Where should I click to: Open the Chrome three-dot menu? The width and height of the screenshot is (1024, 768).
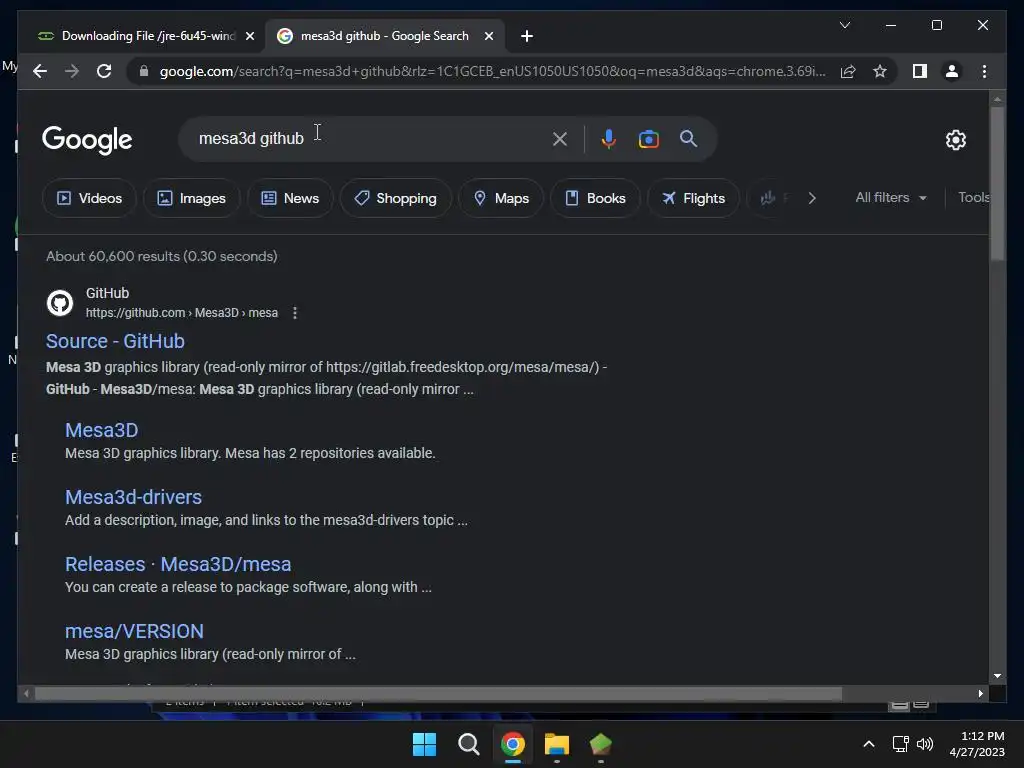pyautogui.click(x=984, y=71)
